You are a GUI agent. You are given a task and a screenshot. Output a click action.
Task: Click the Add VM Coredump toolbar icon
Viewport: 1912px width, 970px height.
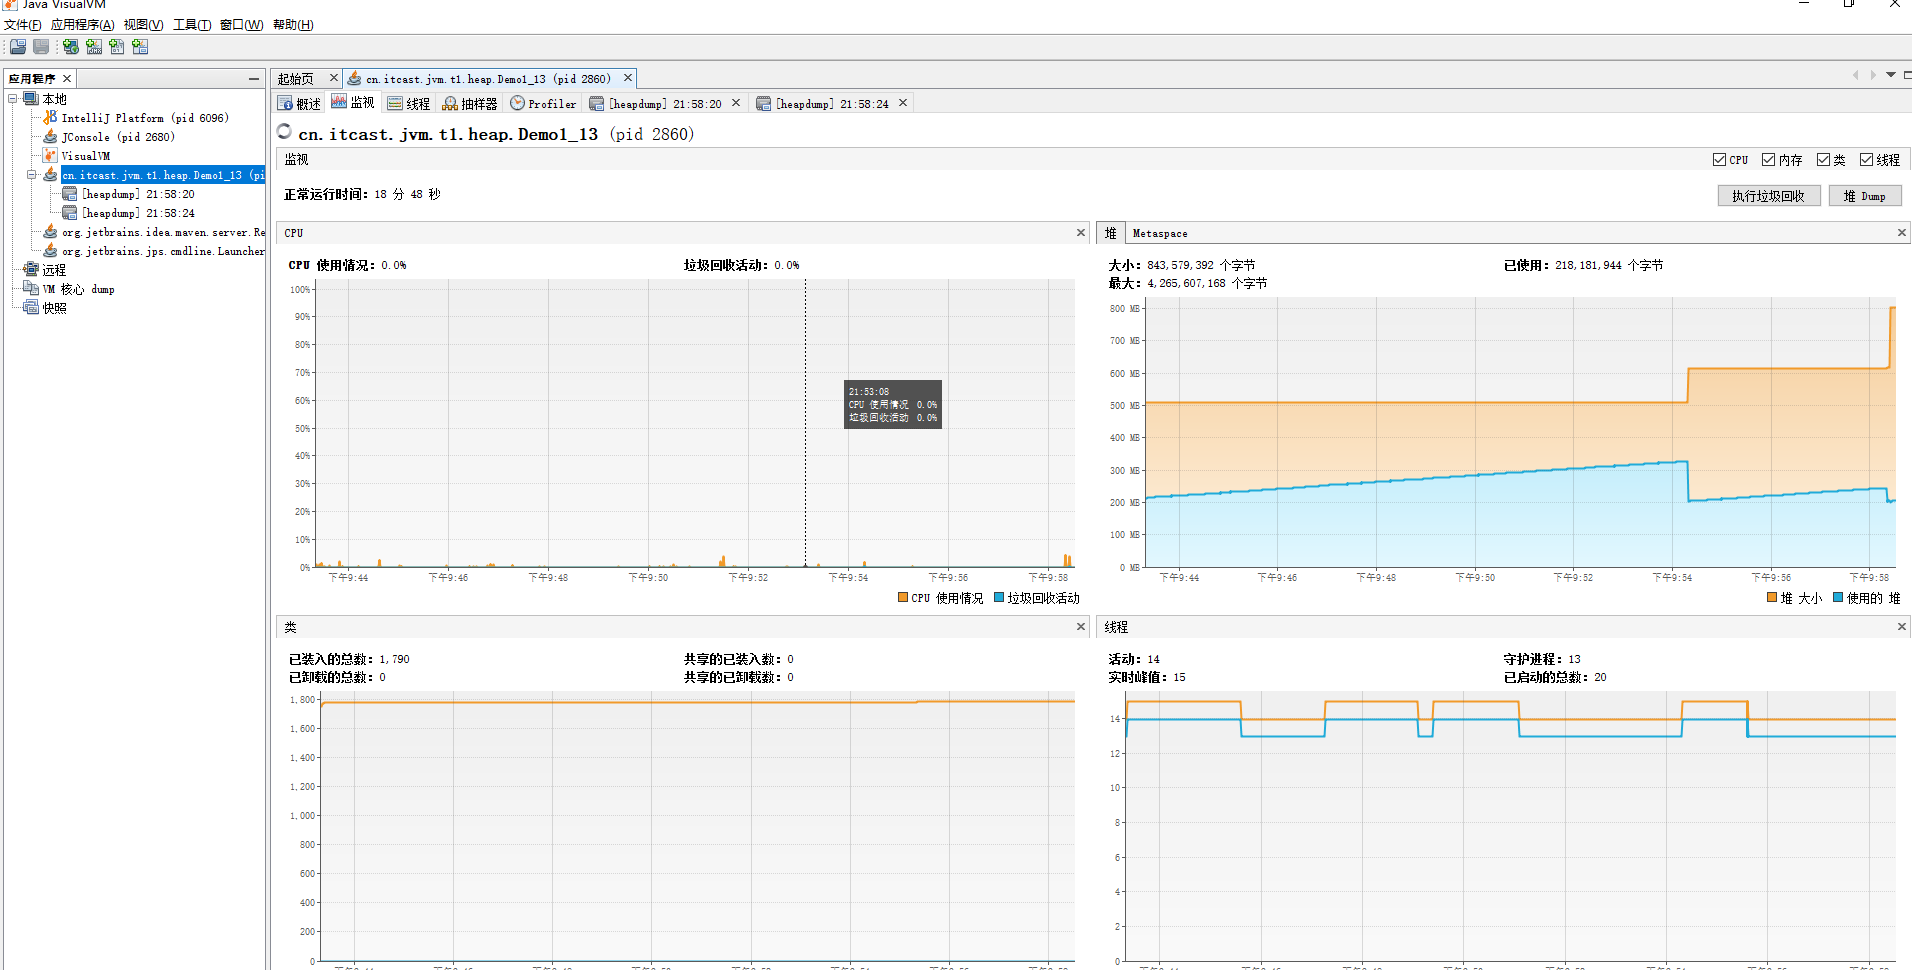(117, 47)
